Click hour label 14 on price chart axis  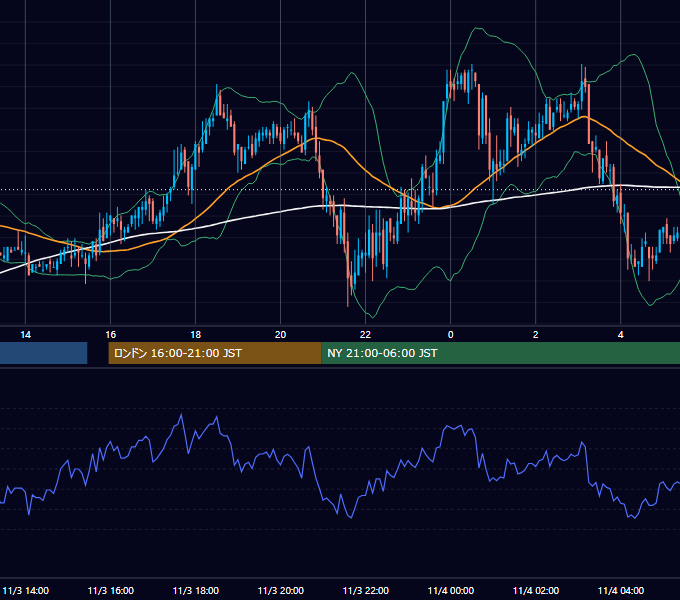(26, 334)
